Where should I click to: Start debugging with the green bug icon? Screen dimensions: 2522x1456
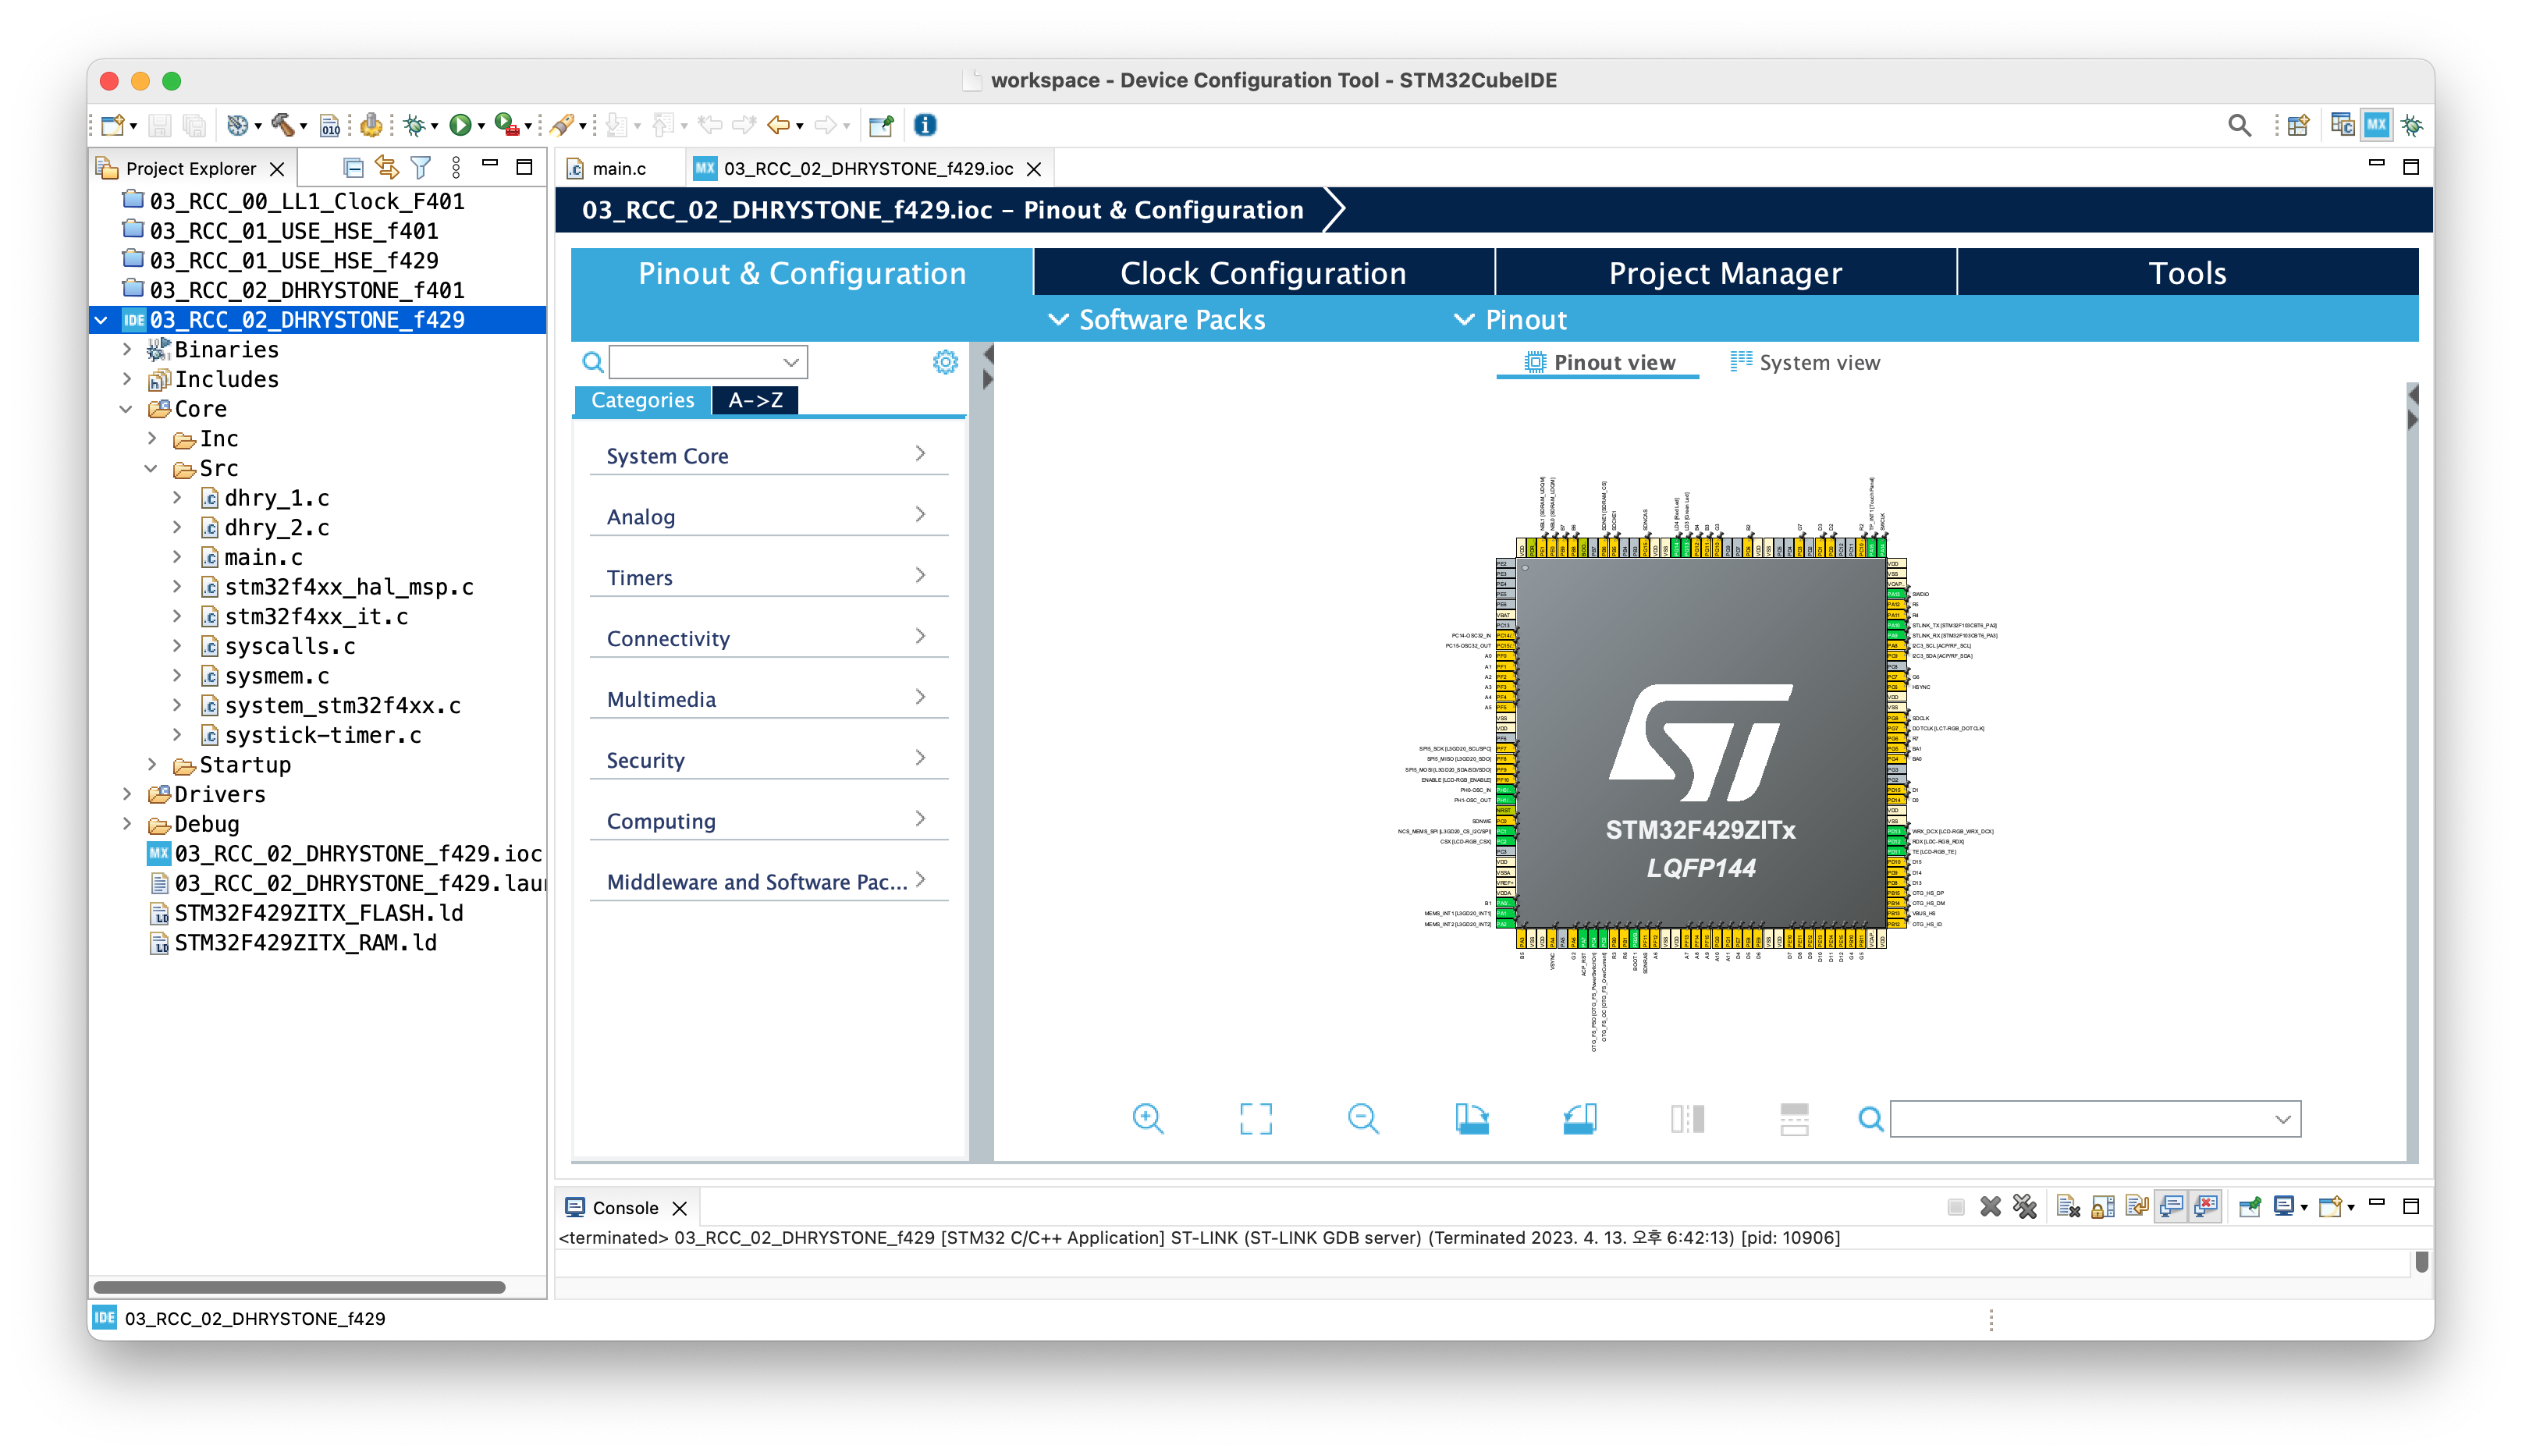(x=415, y=125)
